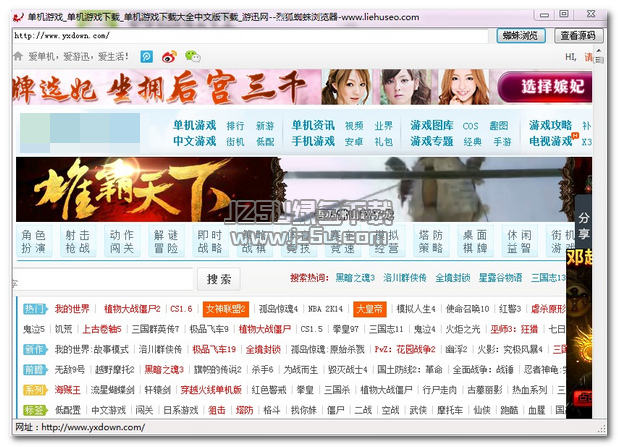This screenshot has height=447, width=618.
Task: Open the 中文游戏 nav item
Action: (x=195, y=141)
